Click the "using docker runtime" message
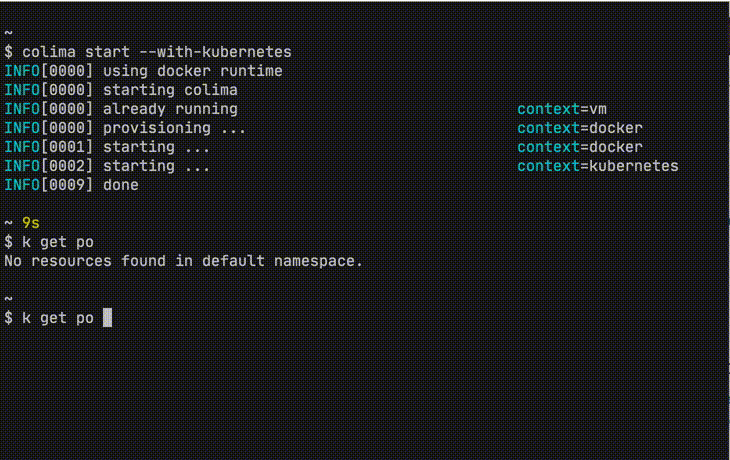This screenshot has width=730, height=460. (193, 71)
